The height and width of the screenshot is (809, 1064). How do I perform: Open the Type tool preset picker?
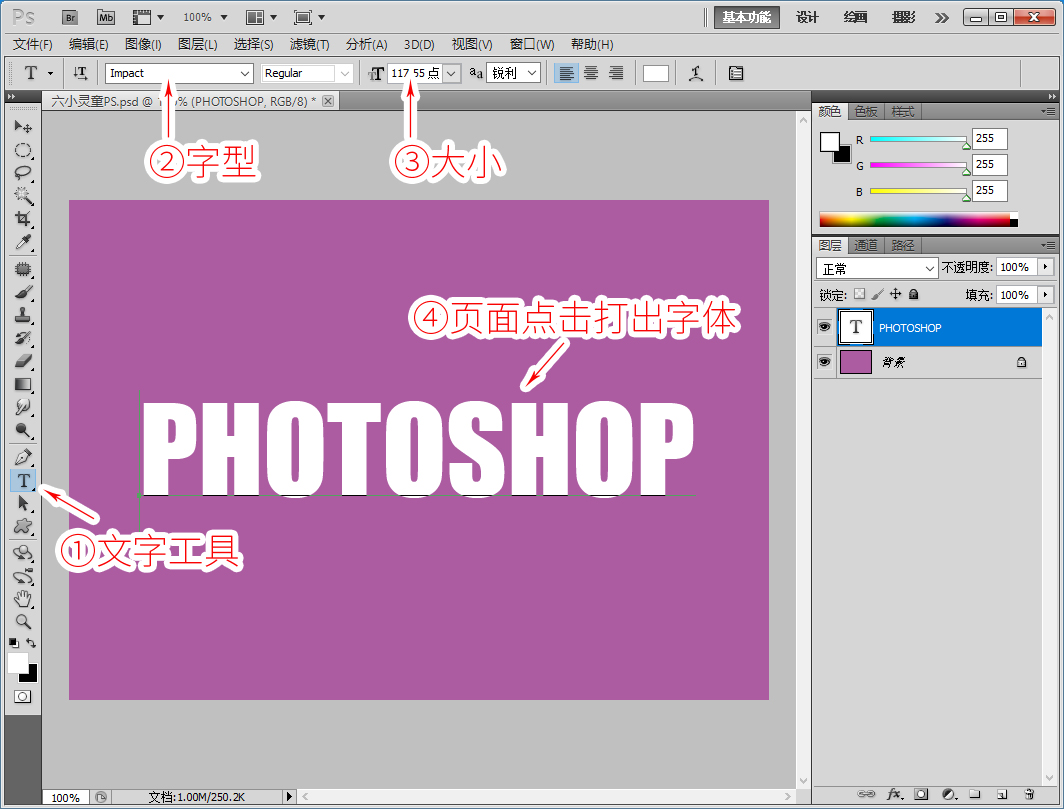pyautogui.click(x=50, y=73)
